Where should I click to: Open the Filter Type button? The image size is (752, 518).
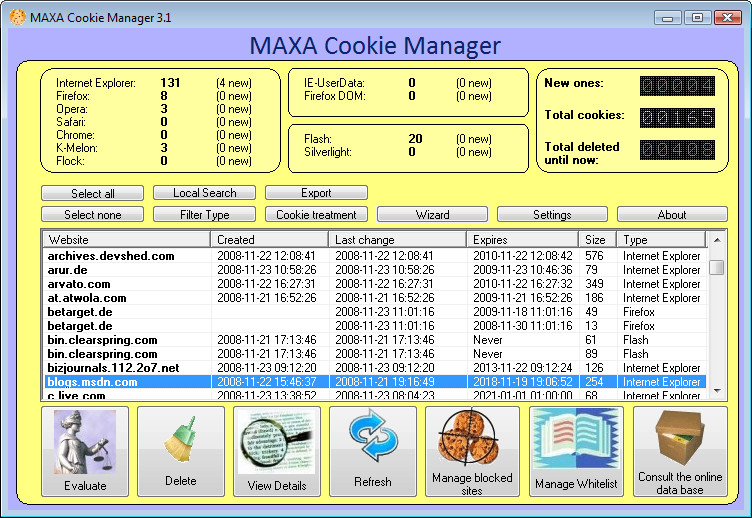pyautogui.click(x=204, y=214)
